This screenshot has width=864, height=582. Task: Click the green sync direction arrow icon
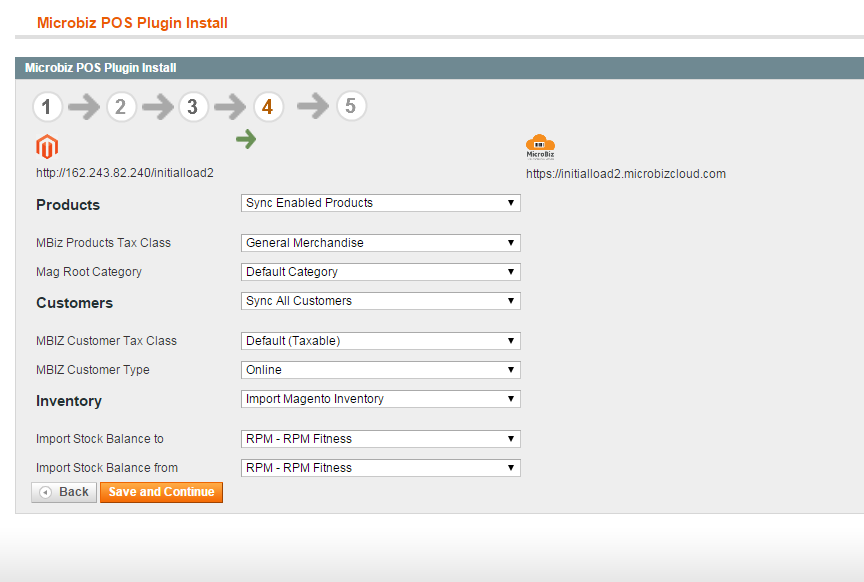(246, 139)
